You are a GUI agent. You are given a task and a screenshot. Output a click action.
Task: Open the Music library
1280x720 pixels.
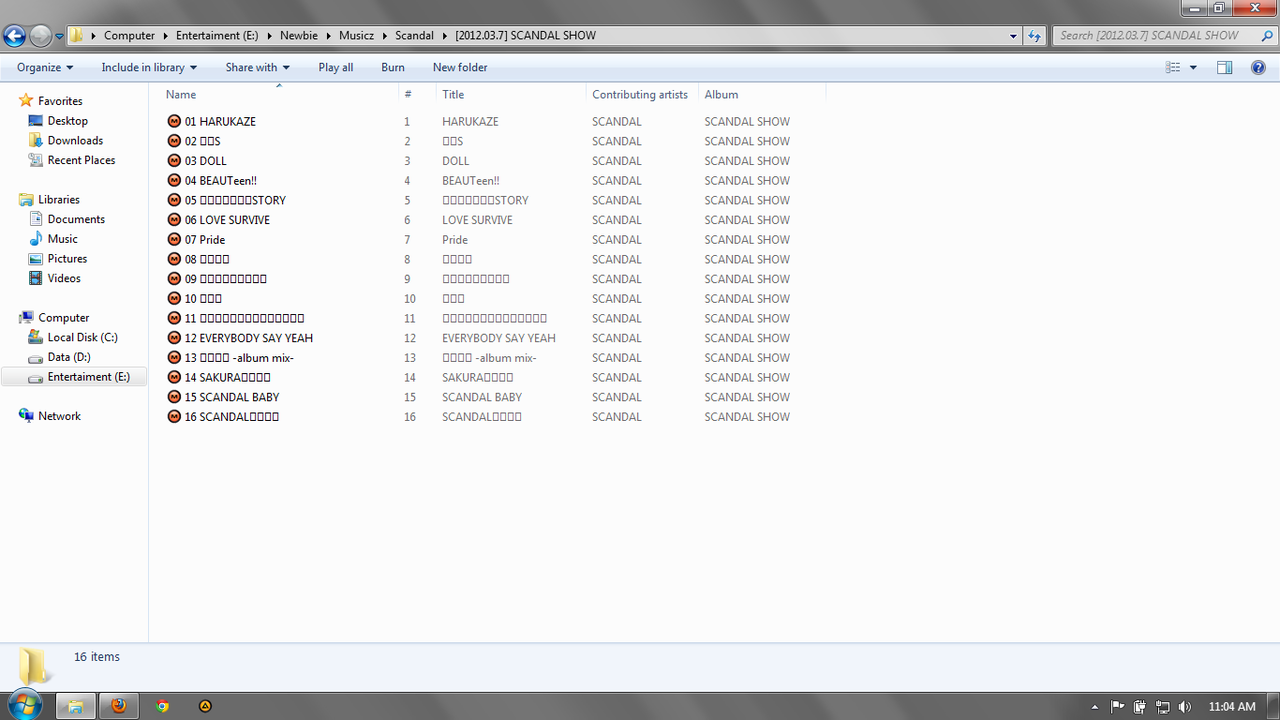click(x=62, y=239)
